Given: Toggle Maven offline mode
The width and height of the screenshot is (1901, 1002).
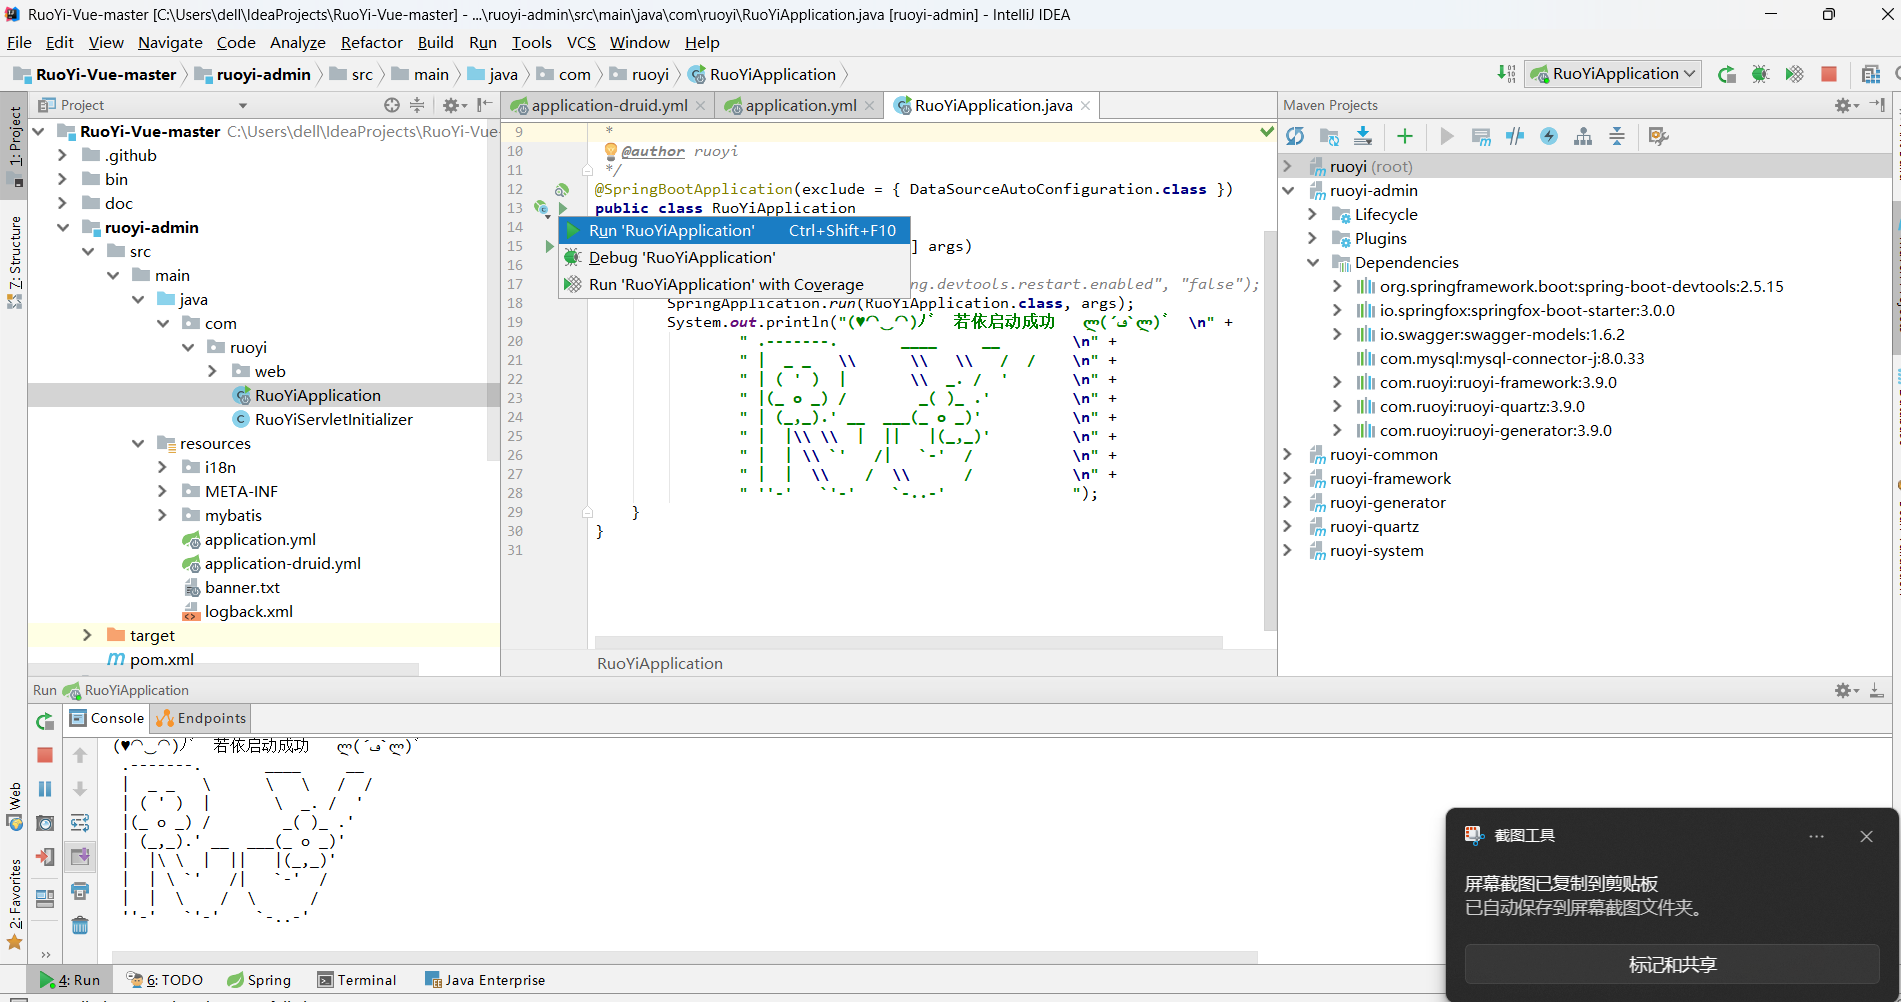Looking at the screenshot, I should [1515, 136].
